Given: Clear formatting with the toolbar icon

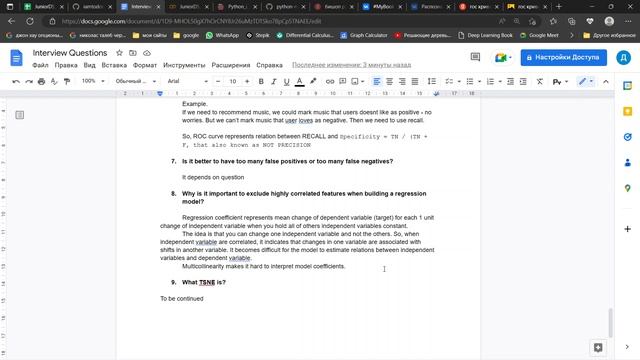Looking at the screenshot, I should (x=540, y=82).
